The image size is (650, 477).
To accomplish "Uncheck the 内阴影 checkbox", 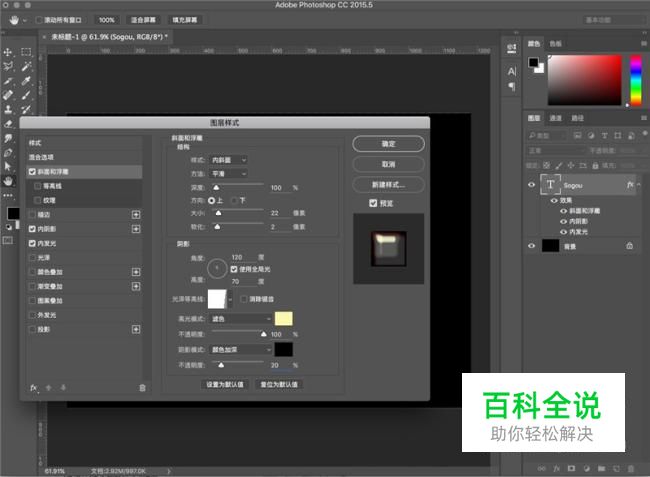I will 32,229.
